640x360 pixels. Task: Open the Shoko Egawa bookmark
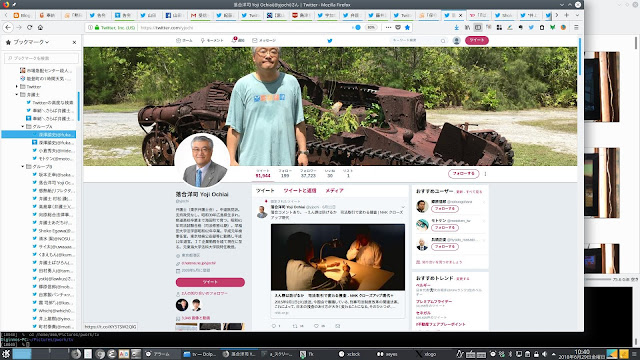click(x=53, y=231)
